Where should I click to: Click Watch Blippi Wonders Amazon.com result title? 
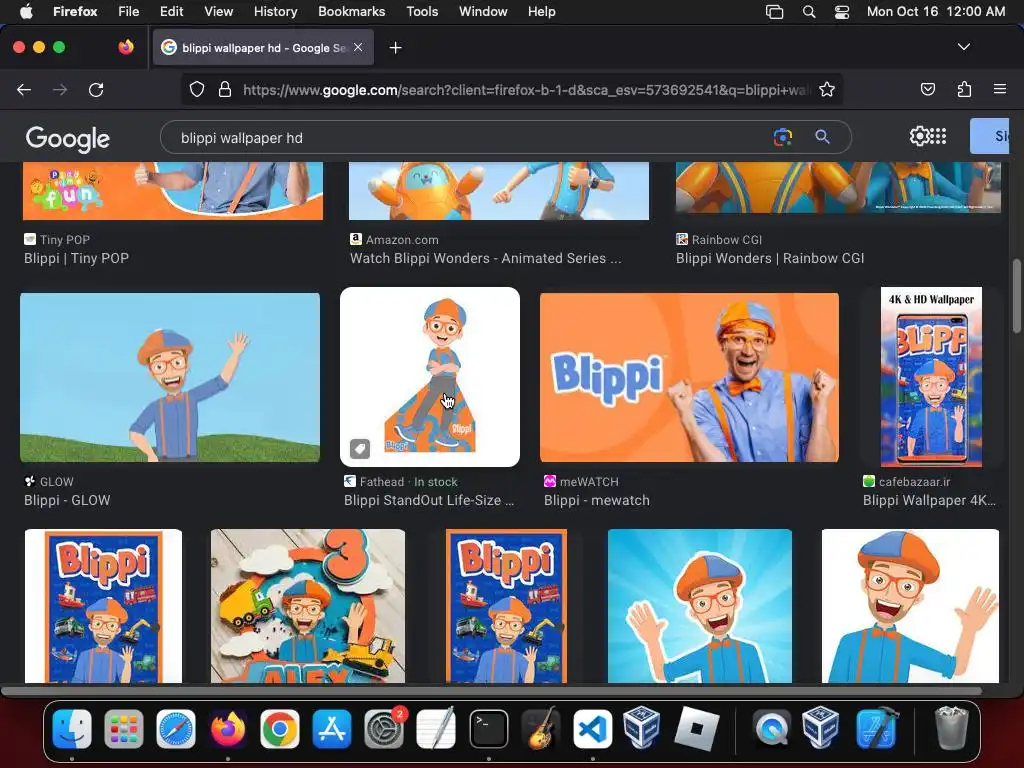pyautogui.click(x=485, y=258)
